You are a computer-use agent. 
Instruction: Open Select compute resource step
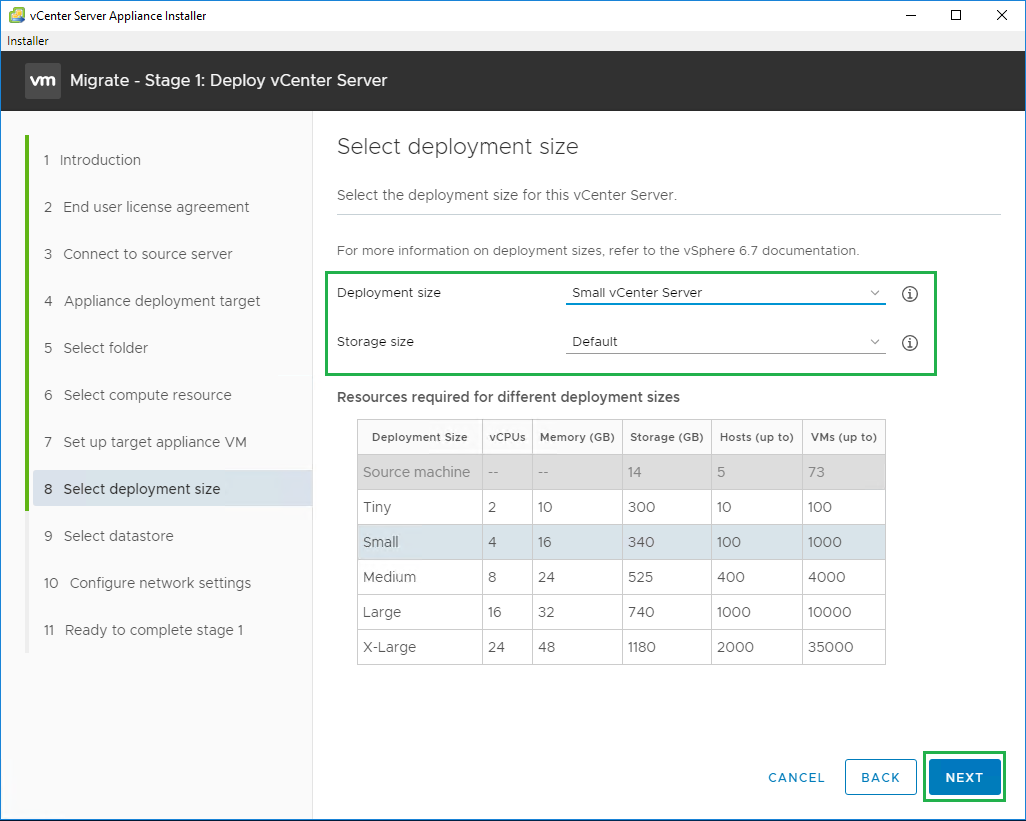[147, 395]
